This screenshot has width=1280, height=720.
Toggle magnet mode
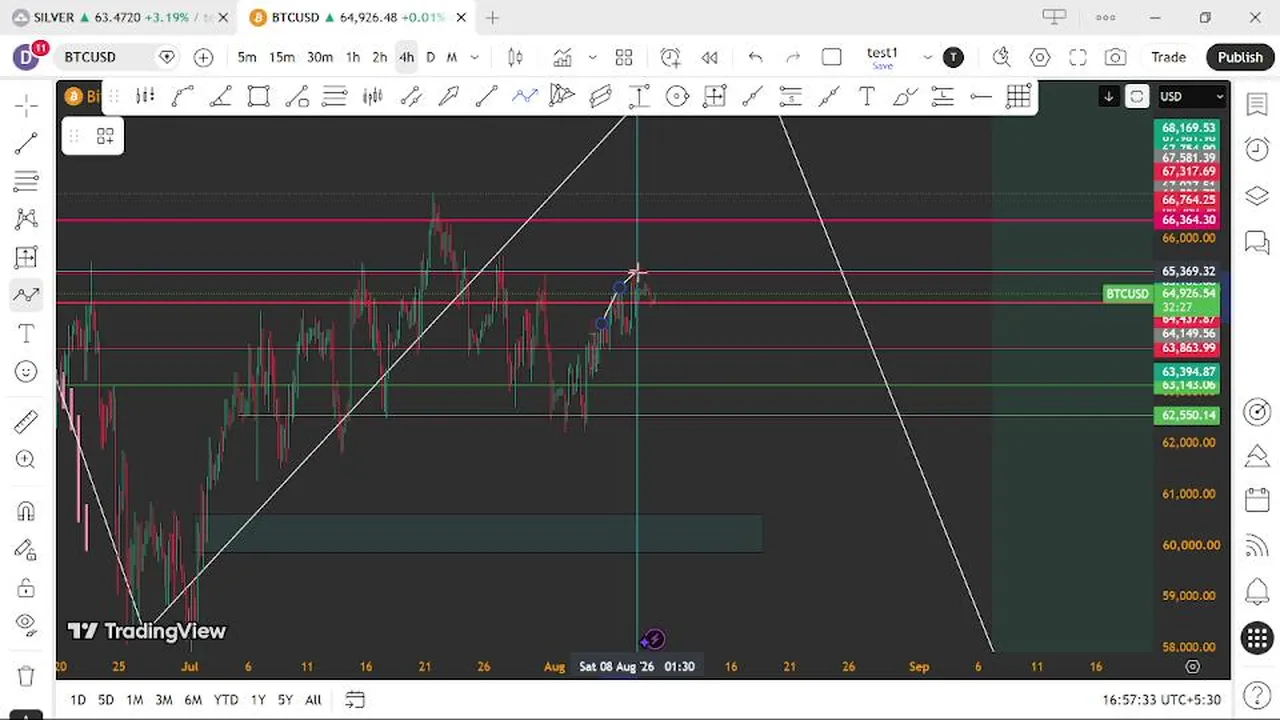(x=26, y=511)
